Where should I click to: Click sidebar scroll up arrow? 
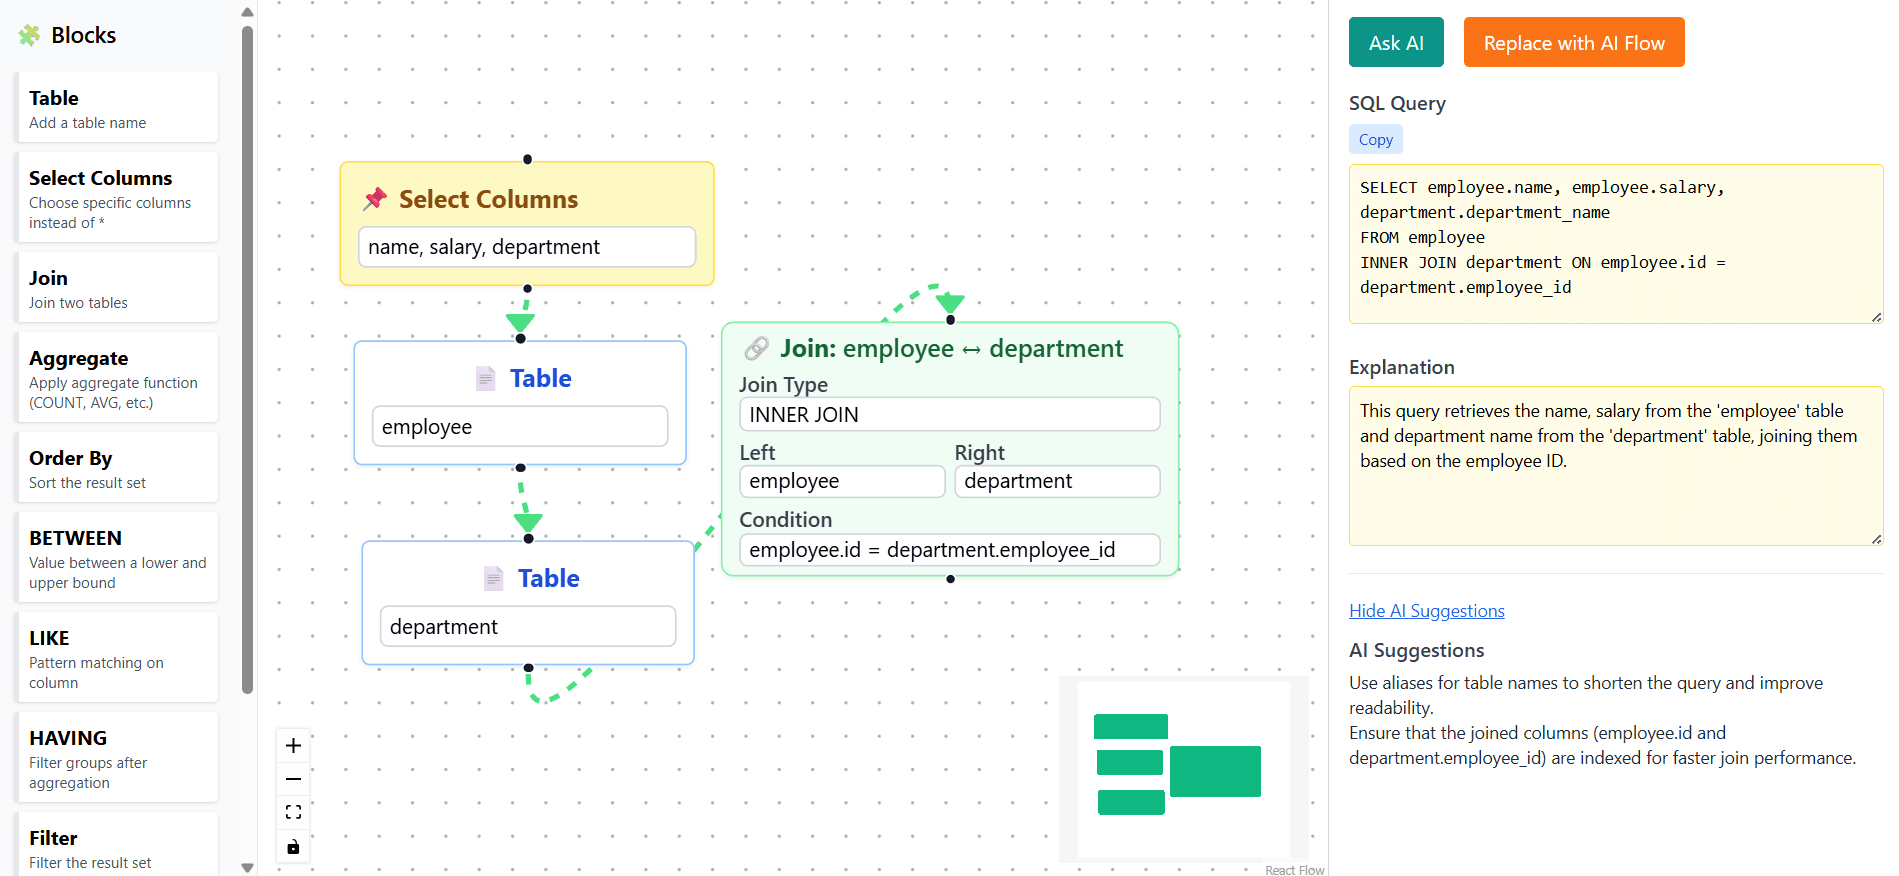pyautogui.click(x=247, y=12)
